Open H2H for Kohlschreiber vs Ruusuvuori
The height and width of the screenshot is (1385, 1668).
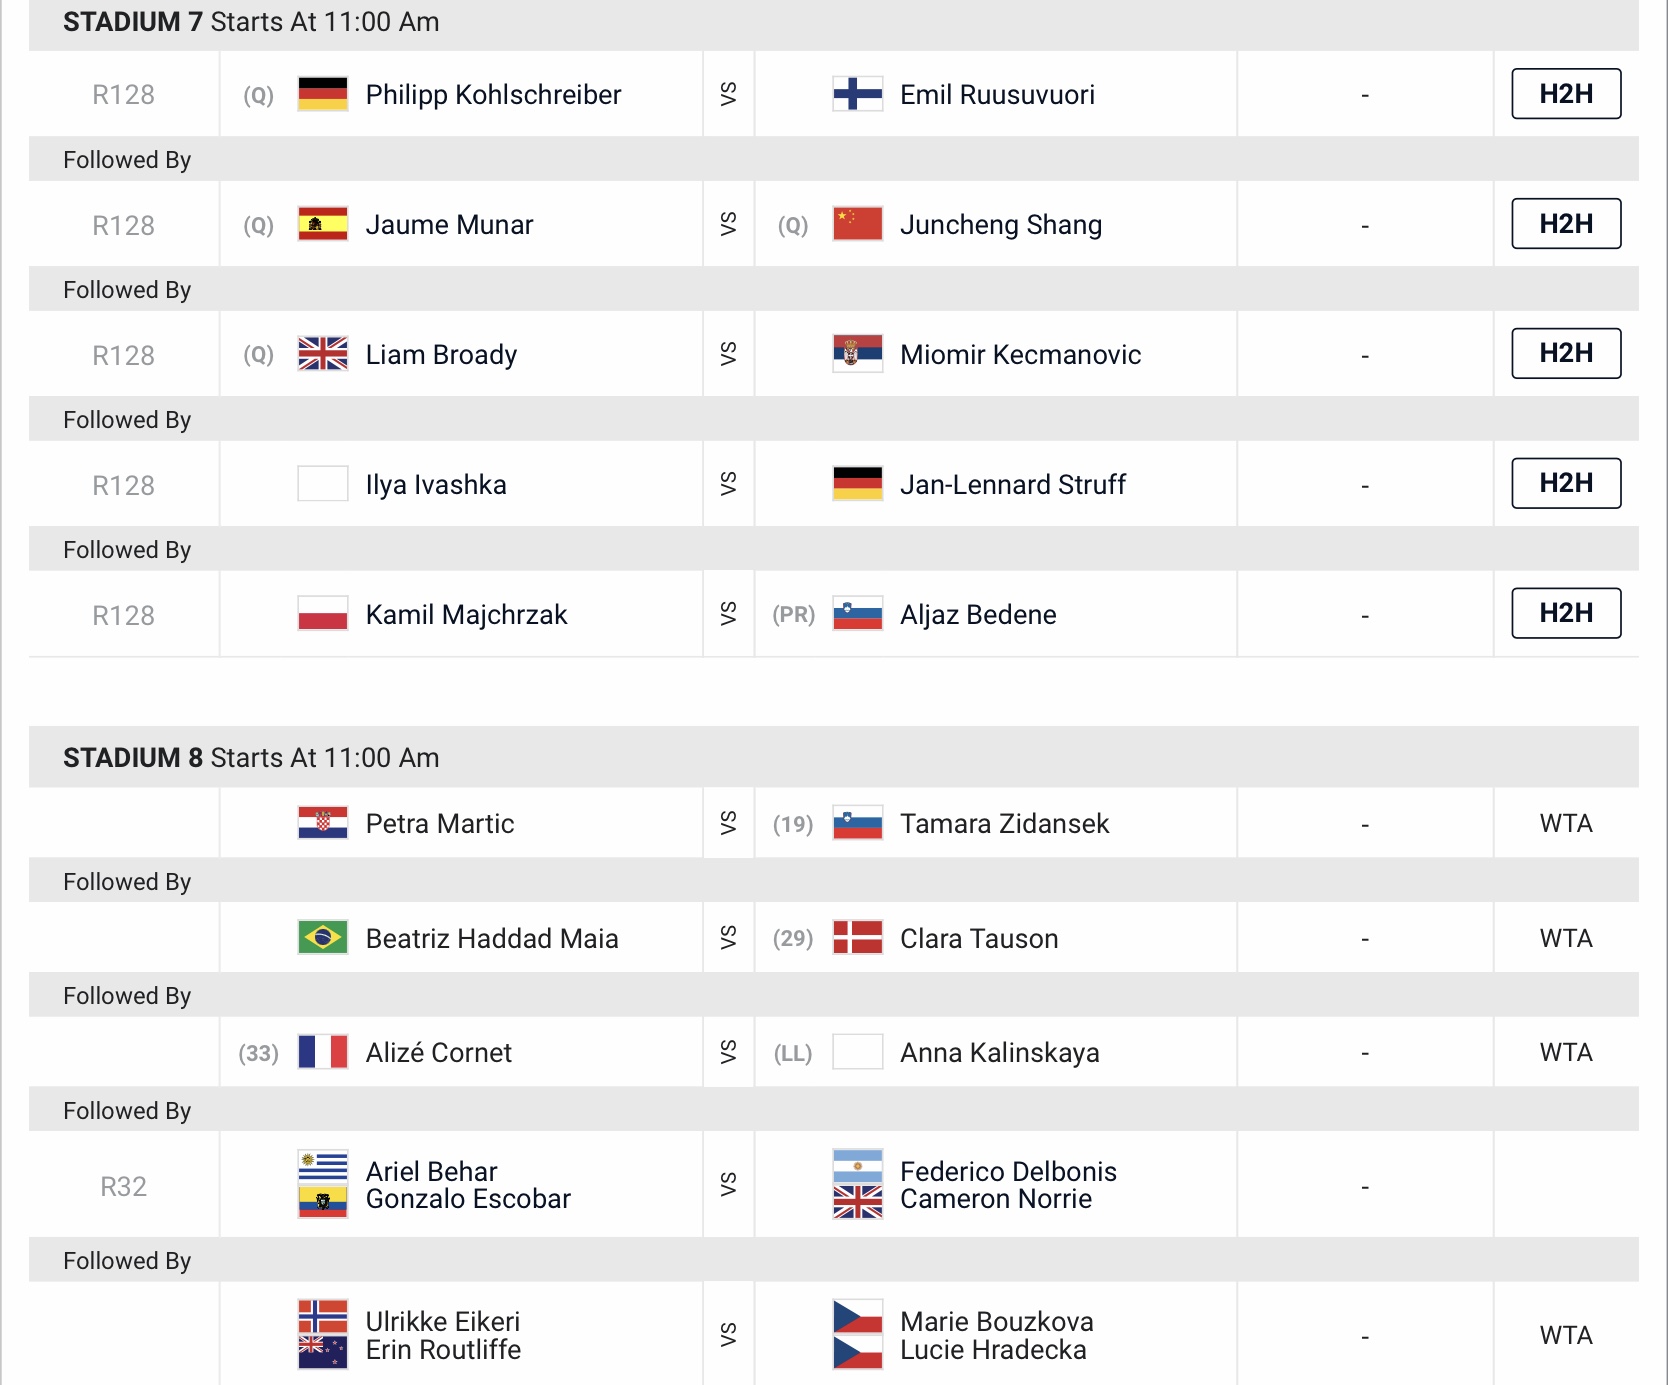(1566, 94)
